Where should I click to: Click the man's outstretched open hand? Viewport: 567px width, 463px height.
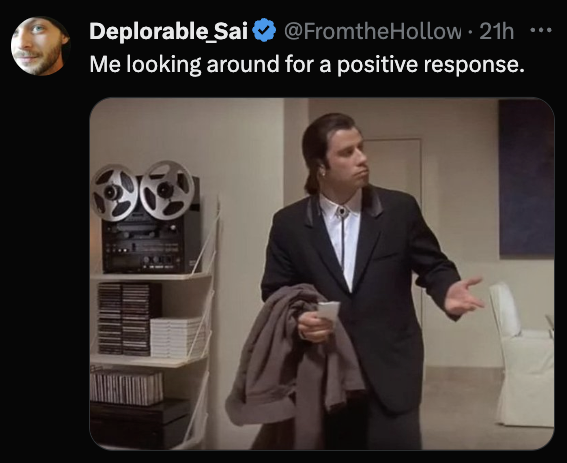[463, 297]
